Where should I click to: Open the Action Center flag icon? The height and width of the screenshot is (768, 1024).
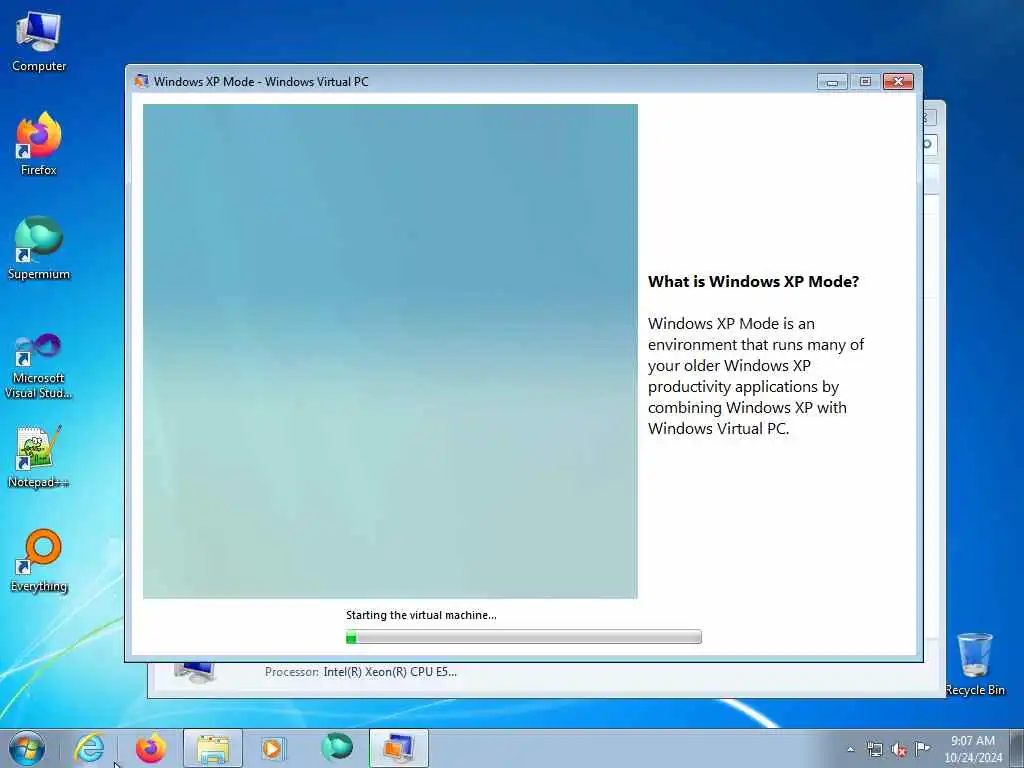[922, 749]
